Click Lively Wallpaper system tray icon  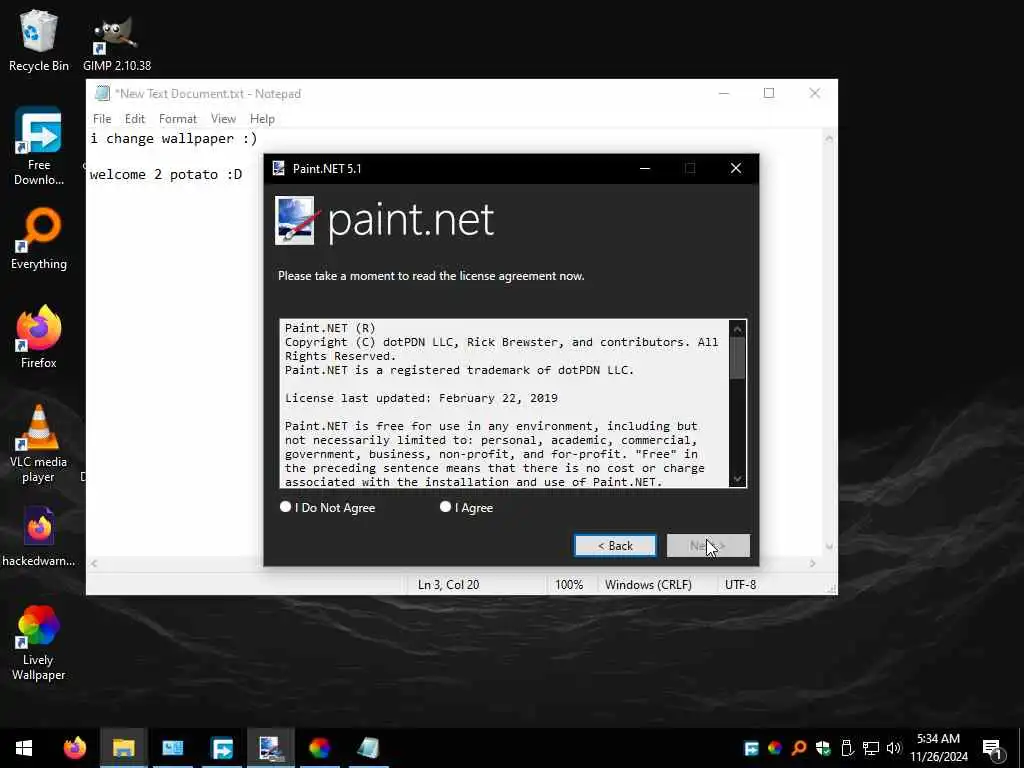(x=775, y=748)
